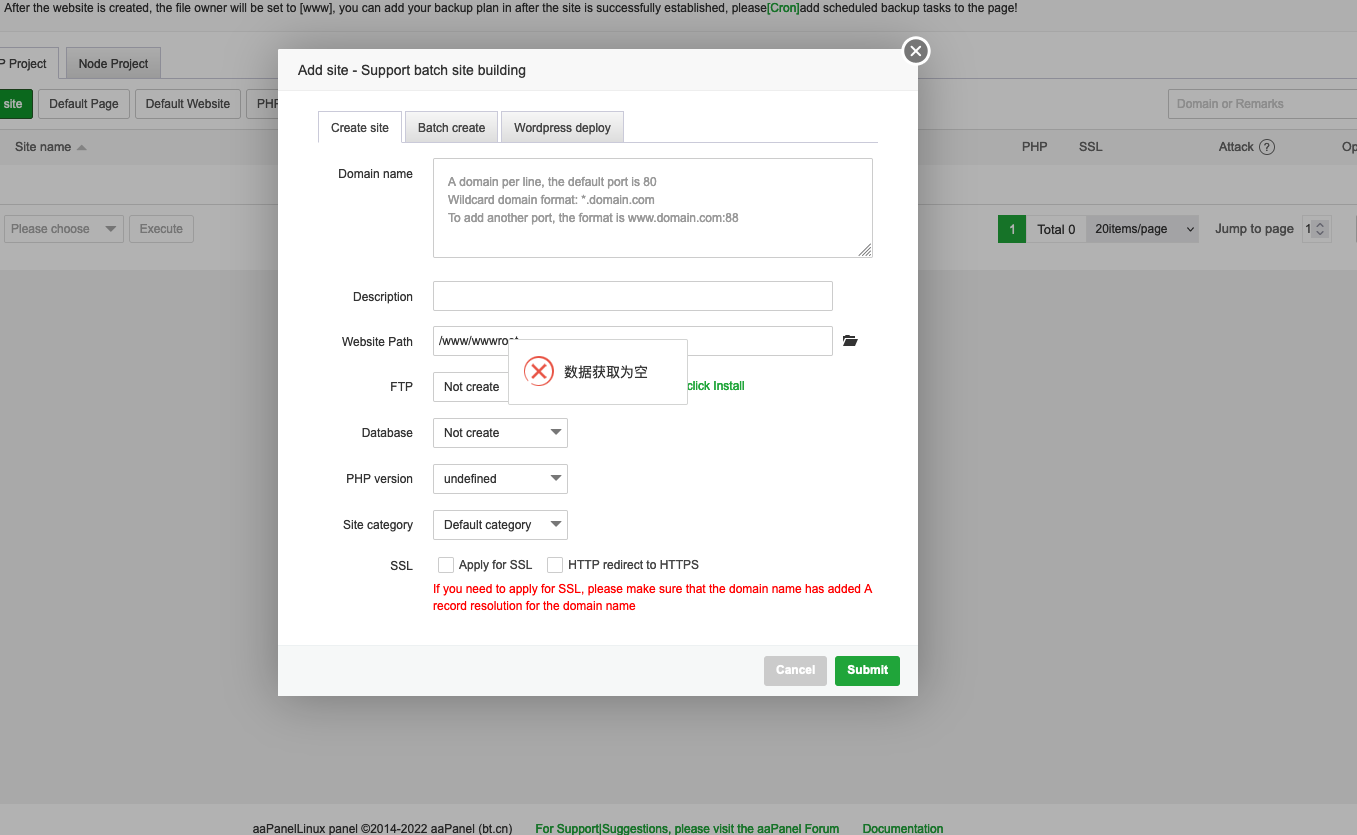This screenshot has height=835, width=1357.
Task: Click the Attack help question mark icon
Action: tap(1267, 147)
